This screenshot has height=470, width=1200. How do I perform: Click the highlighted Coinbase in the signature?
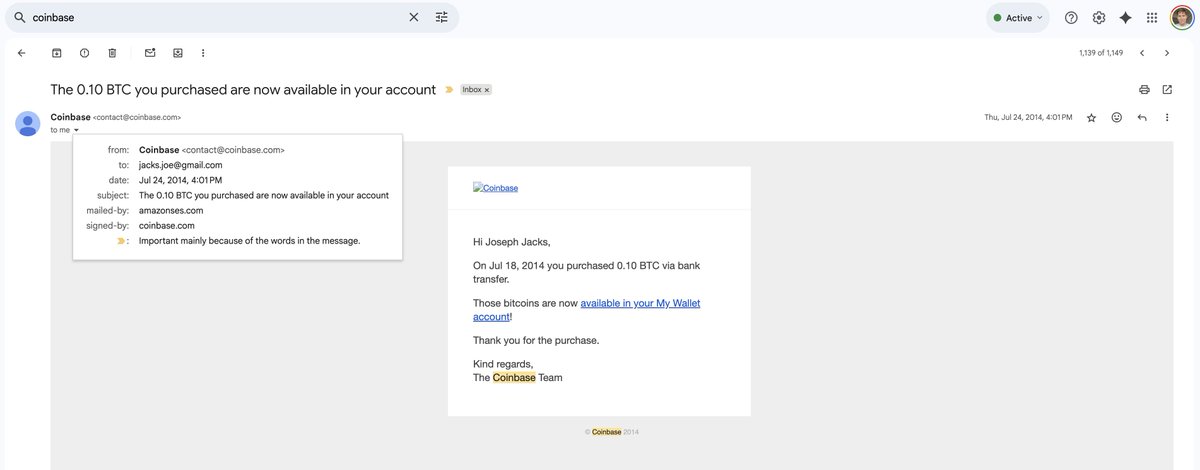(x=514, y=377)
